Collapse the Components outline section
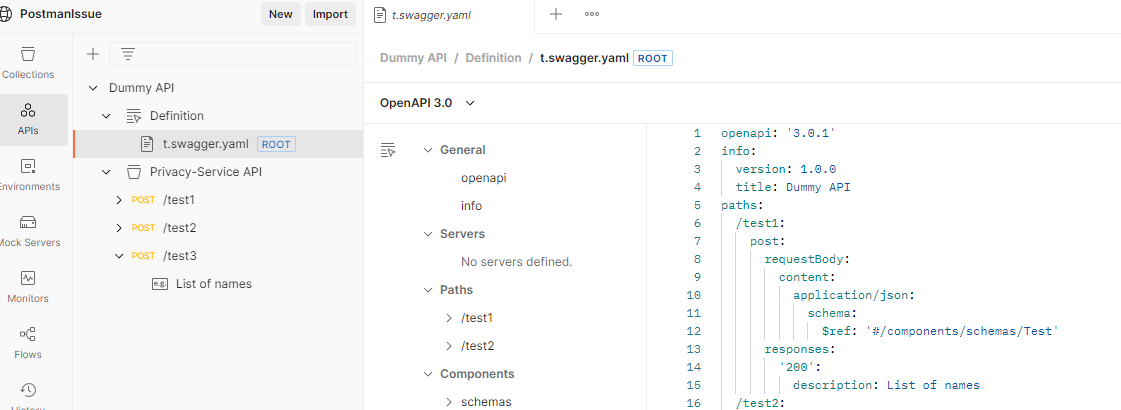 [428, 374]
